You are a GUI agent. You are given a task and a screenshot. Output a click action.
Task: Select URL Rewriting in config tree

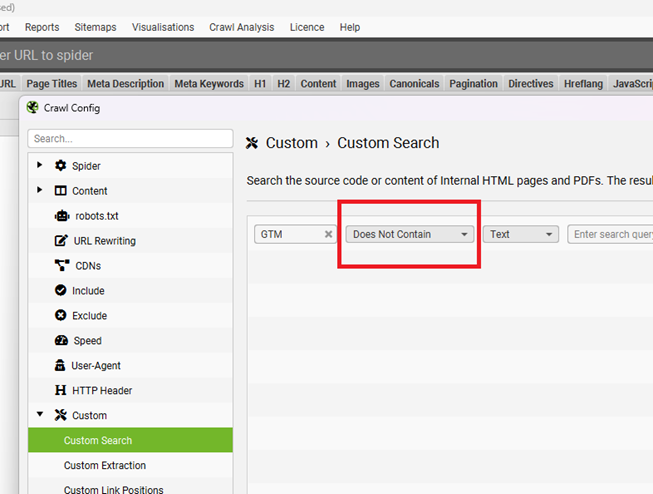[130, 240]
